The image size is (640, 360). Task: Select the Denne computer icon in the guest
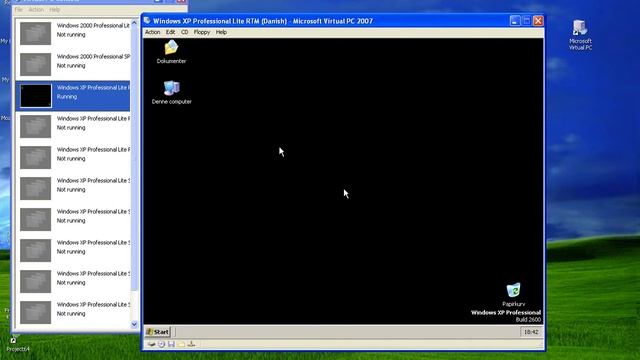(x=171, y=93)
